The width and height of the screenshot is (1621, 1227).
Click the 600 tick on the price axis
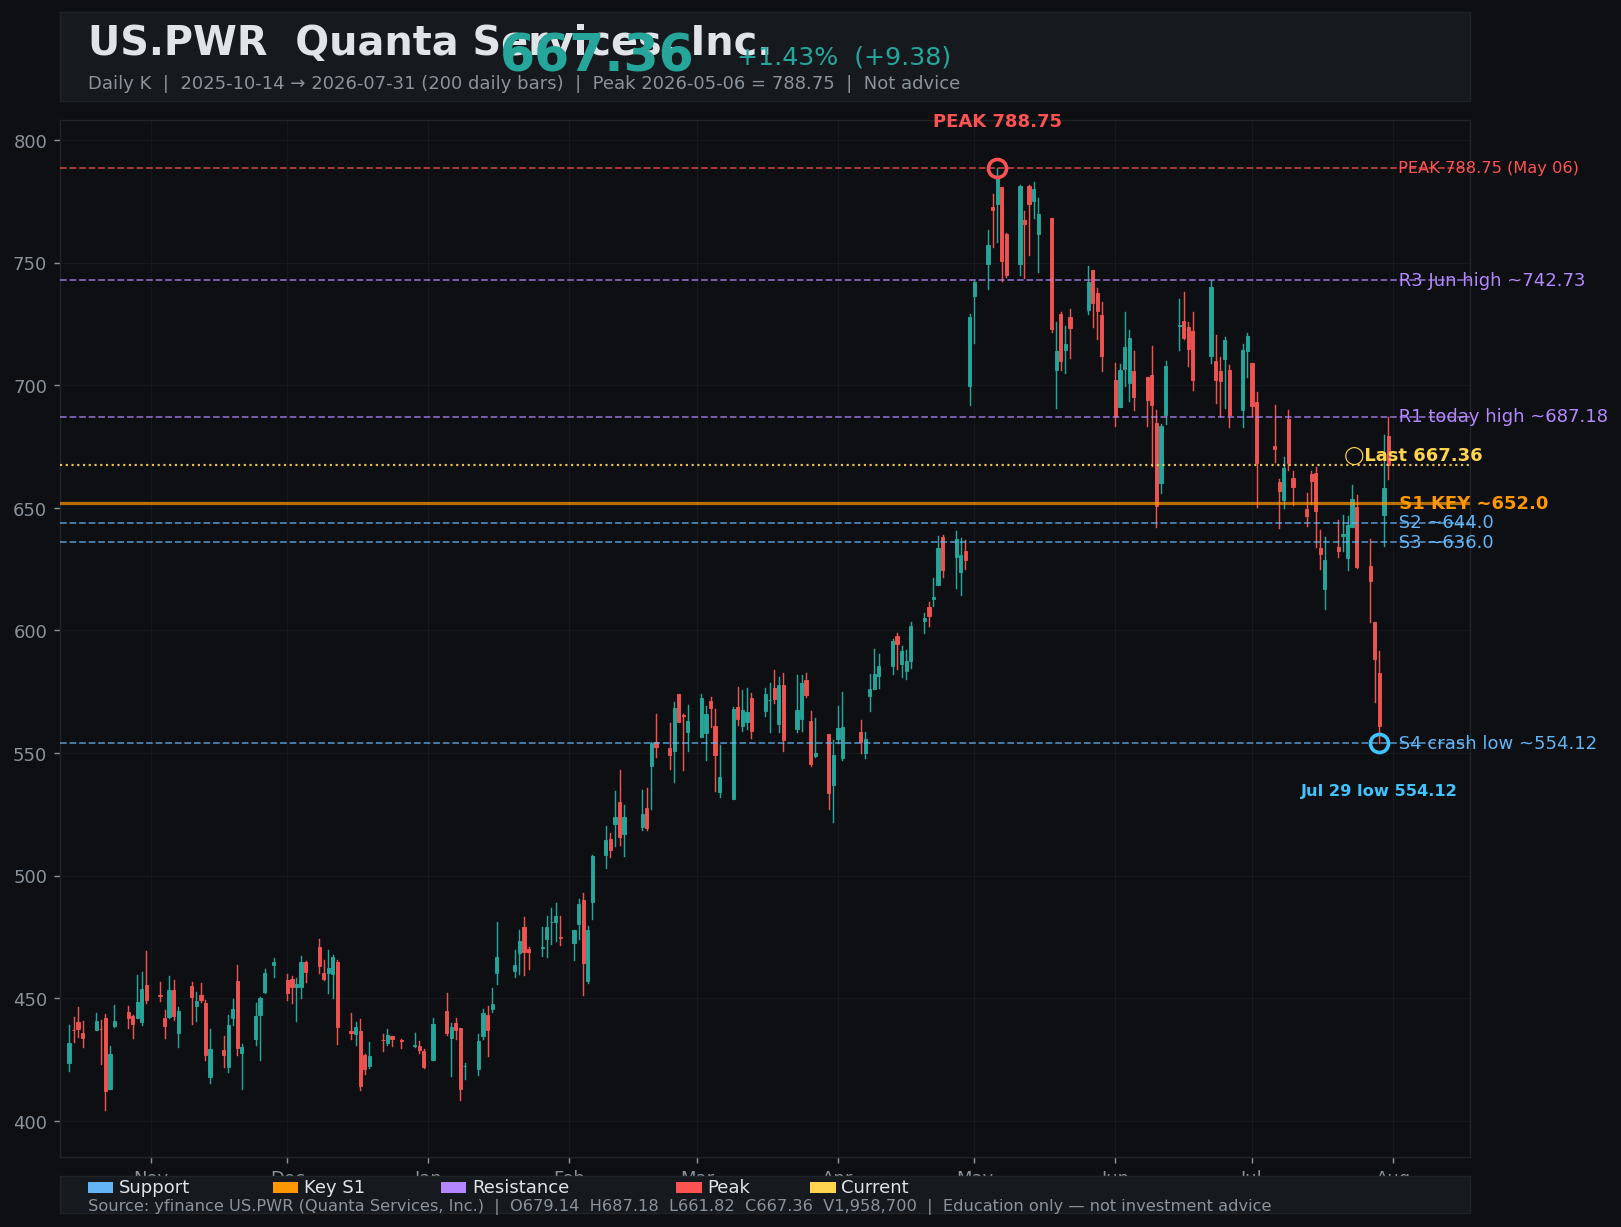31,631
